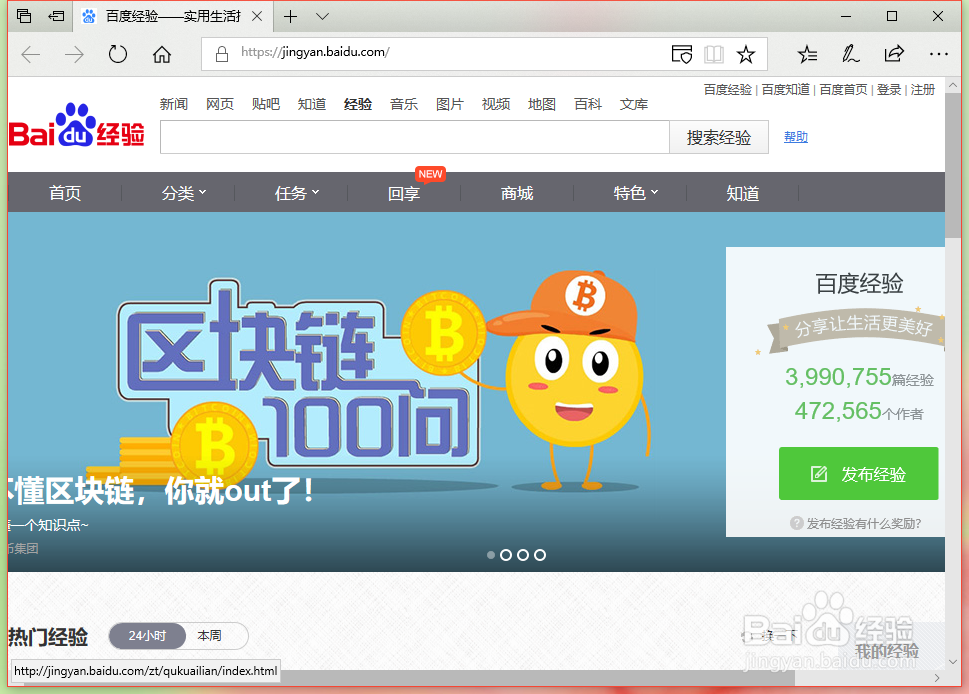Click the add notes pen icon
This screenshot has height=694, width=969.
coord(850,54)
